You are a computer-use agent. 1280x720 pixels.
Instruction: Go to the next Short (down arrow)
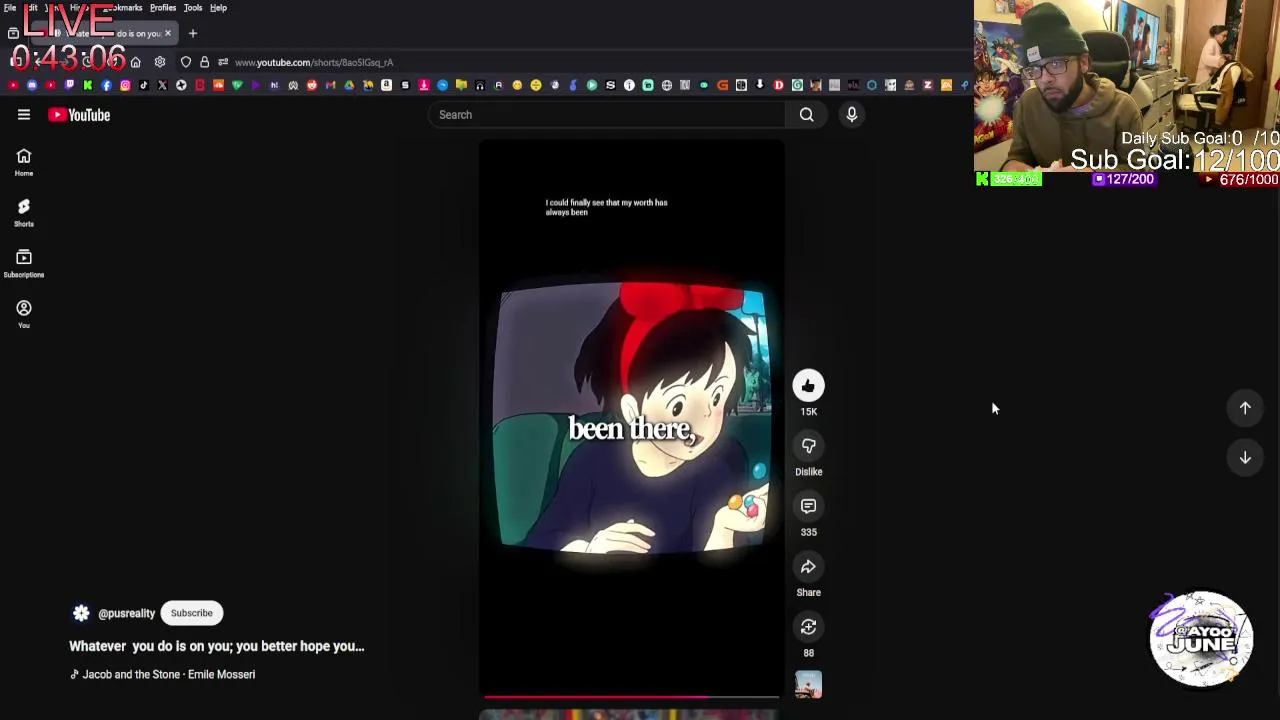[1245, 458]
